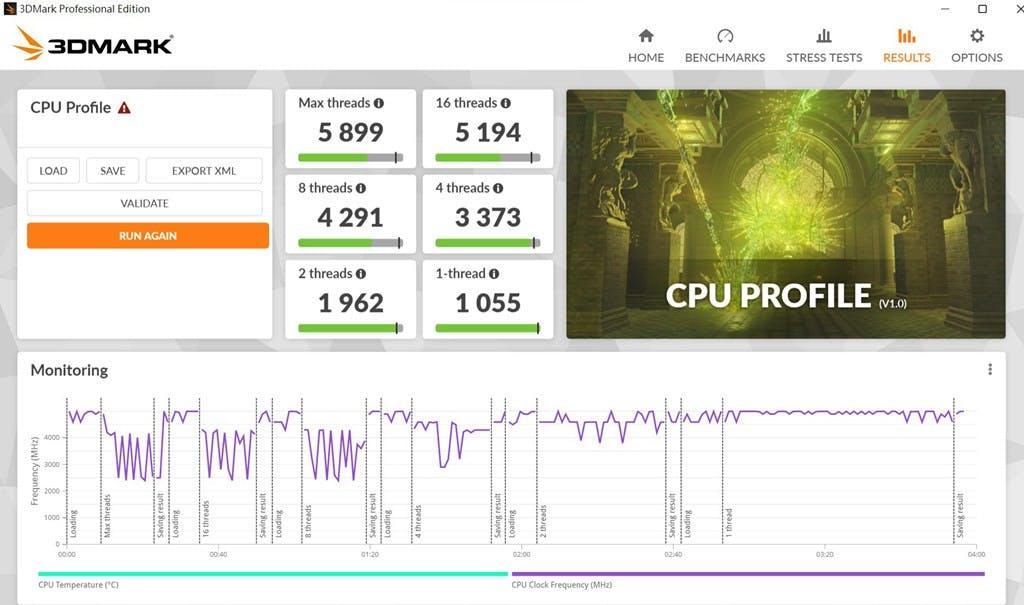Click the 2 threads info icon
This screenshot has width=1024, height=605.
(x=360, y=274)
